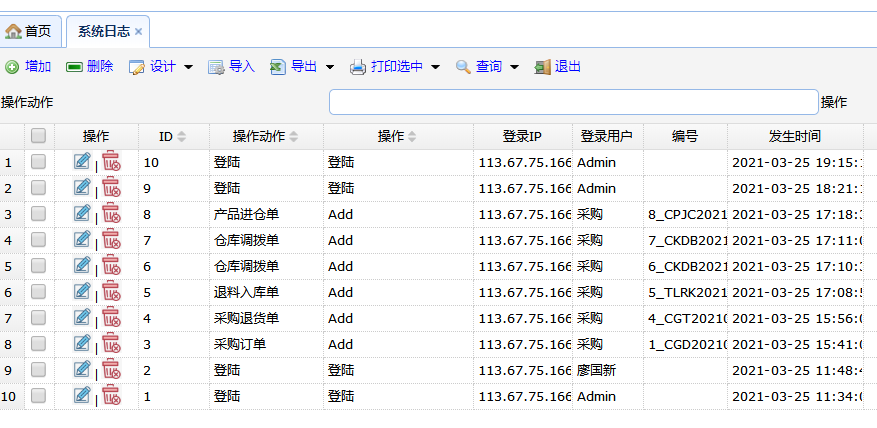The width and height of the screenshot is (877, 428).
Task: Expand the 设计 dropdown arrow
Action: pos(187,67)
